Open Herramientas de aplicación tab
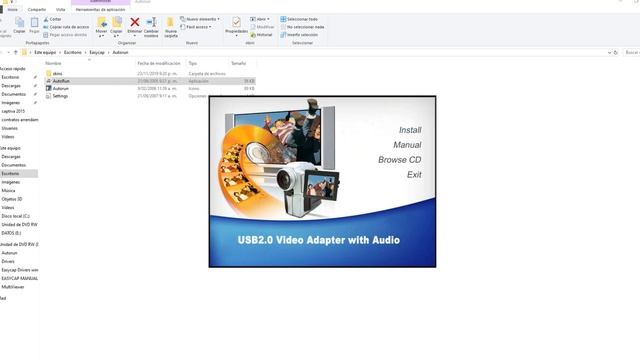Image resolution: width=640 pixels, height=360 pixels. click(x=100, y=9)
